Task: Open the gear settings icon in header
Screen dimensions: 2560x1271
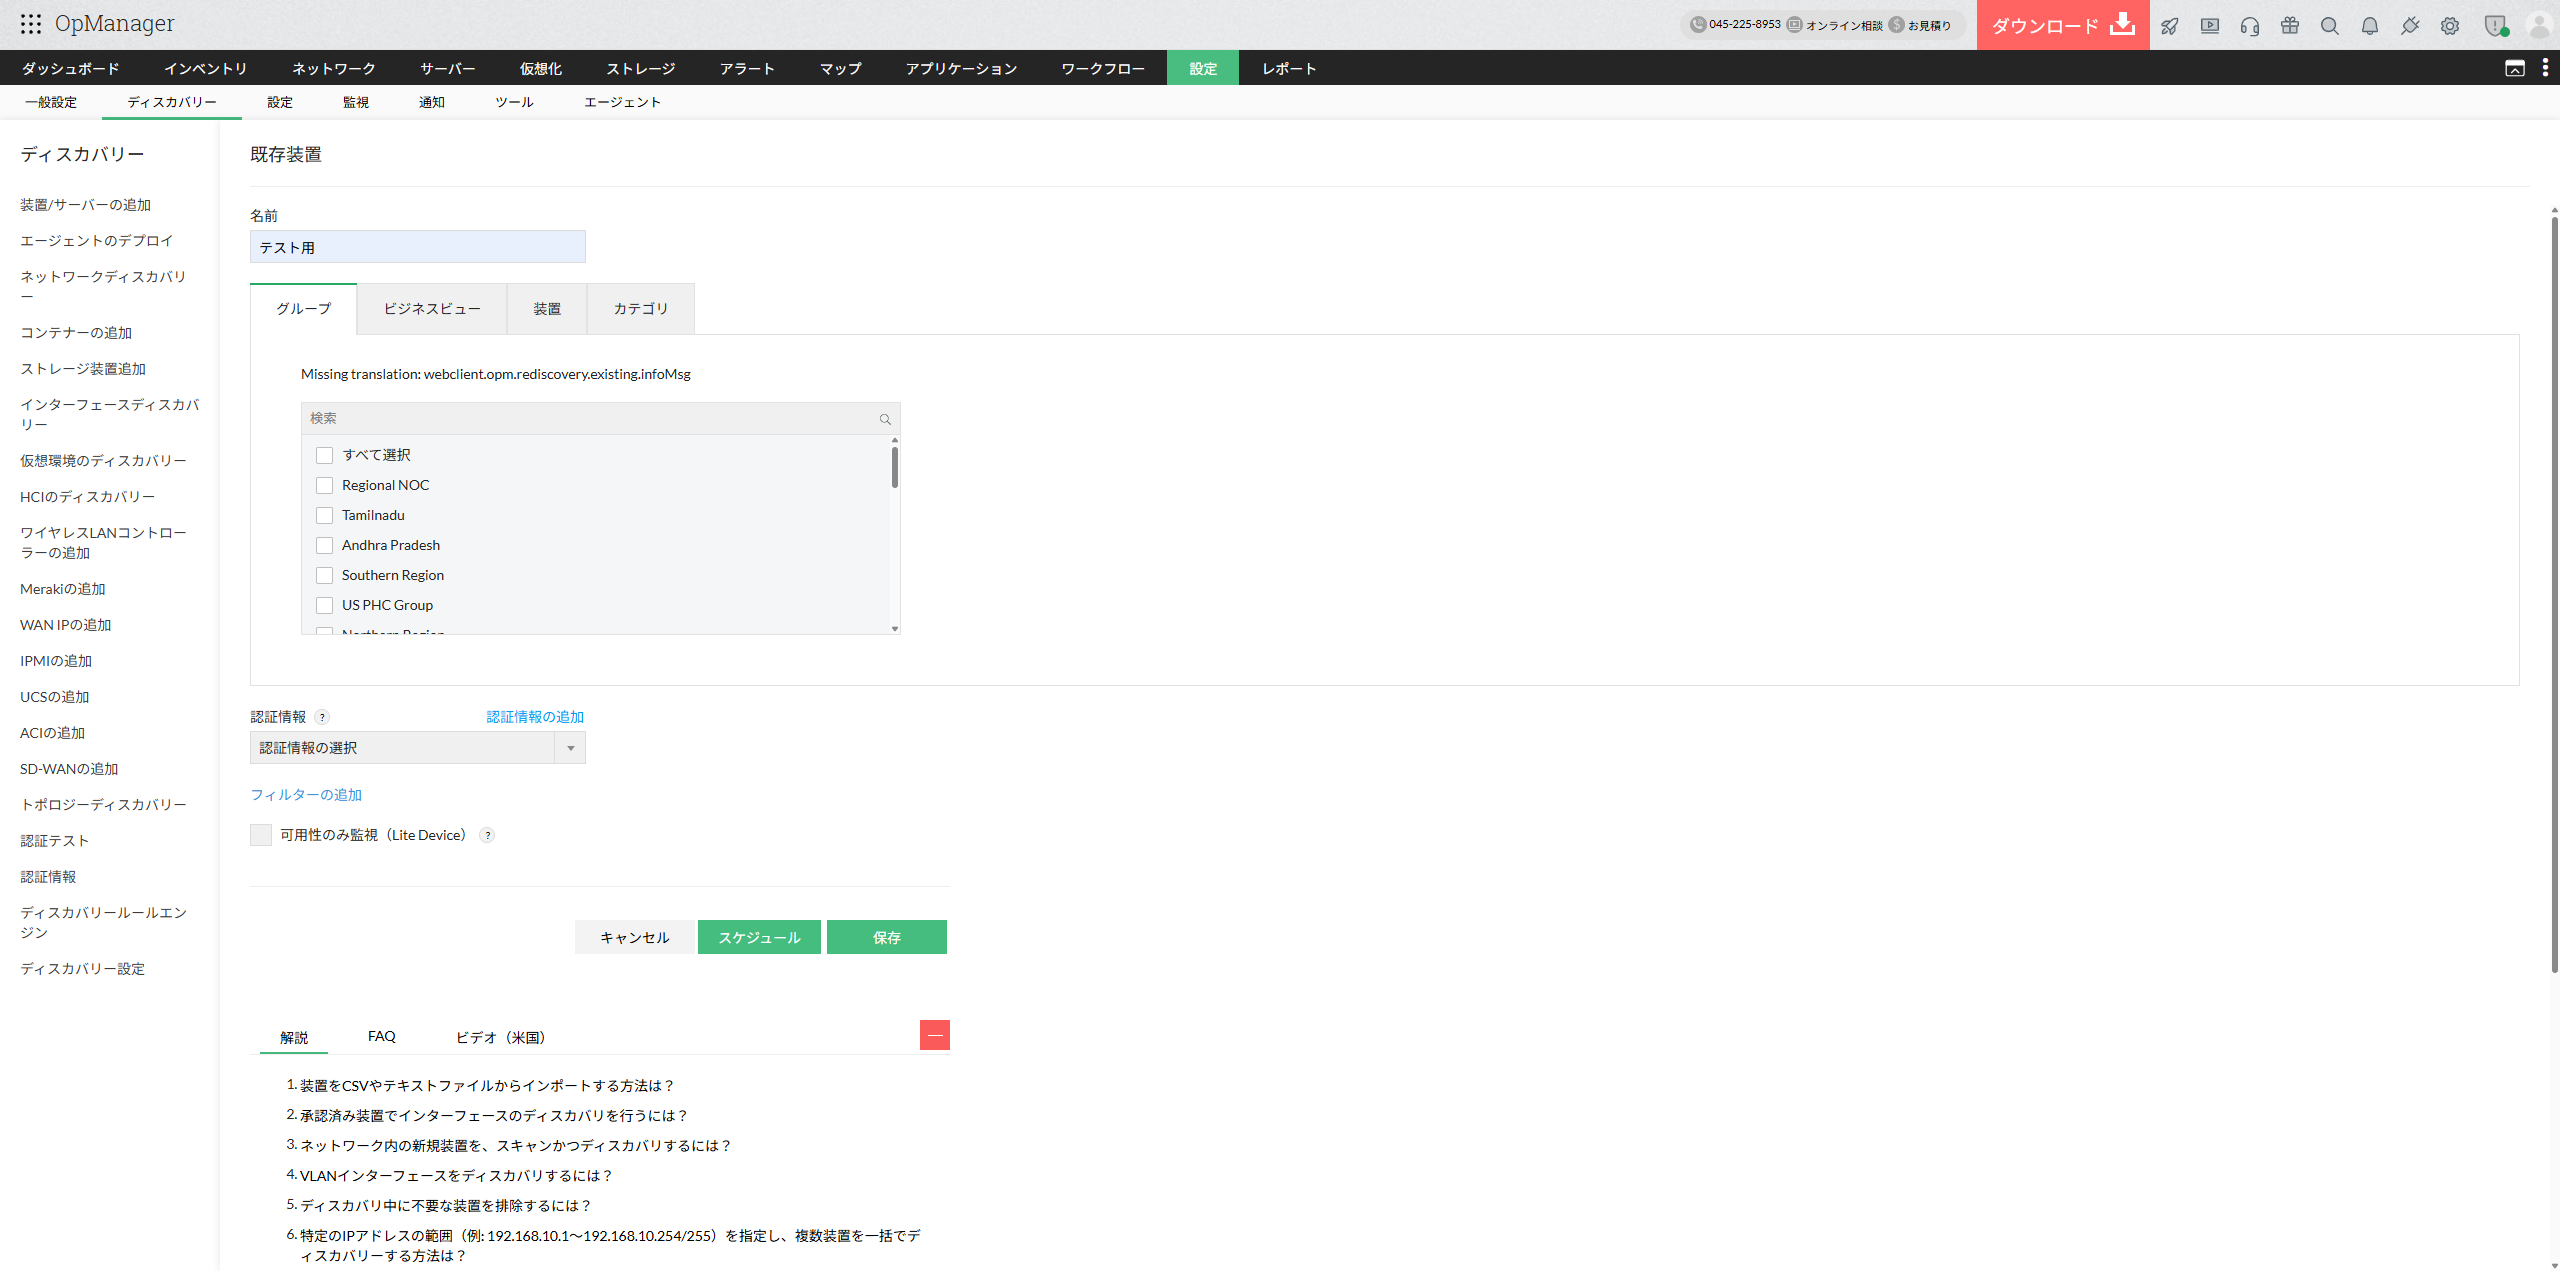Action: (x=2450, y=26)
